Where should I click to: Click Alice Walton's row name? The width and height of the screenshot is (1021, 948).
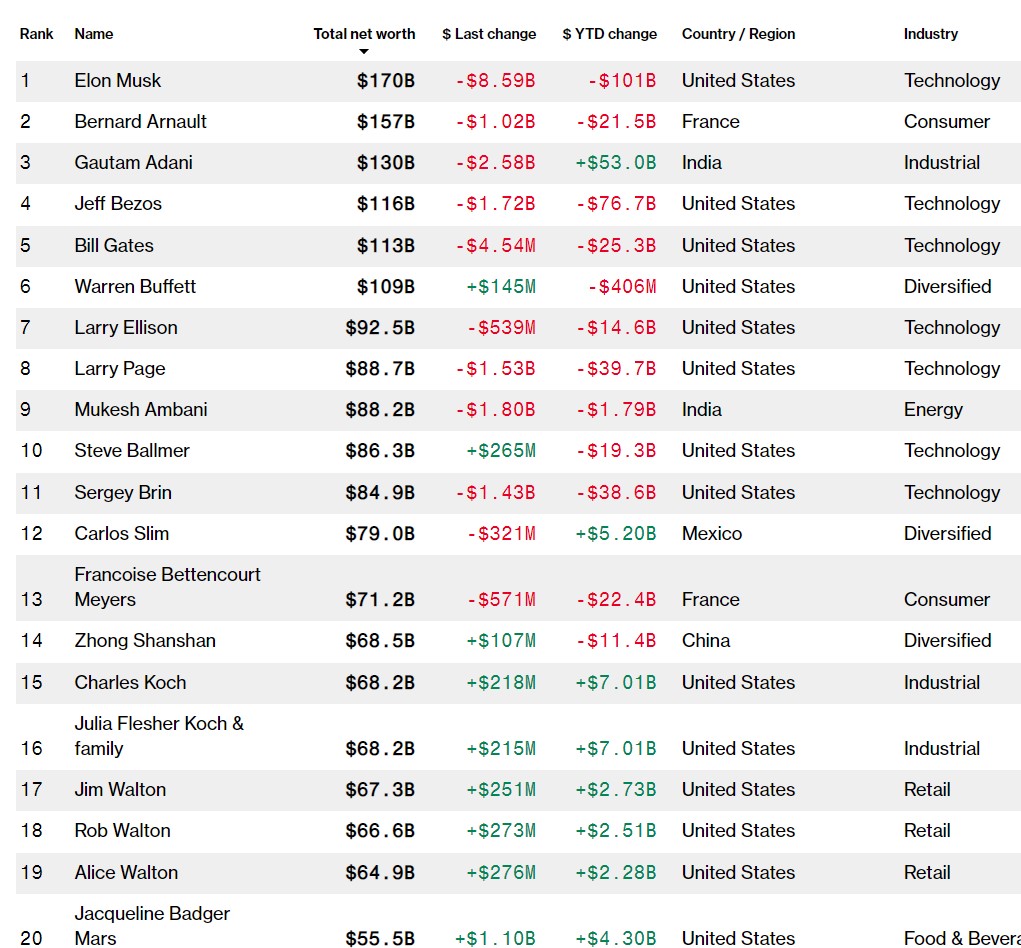point(126,873)
